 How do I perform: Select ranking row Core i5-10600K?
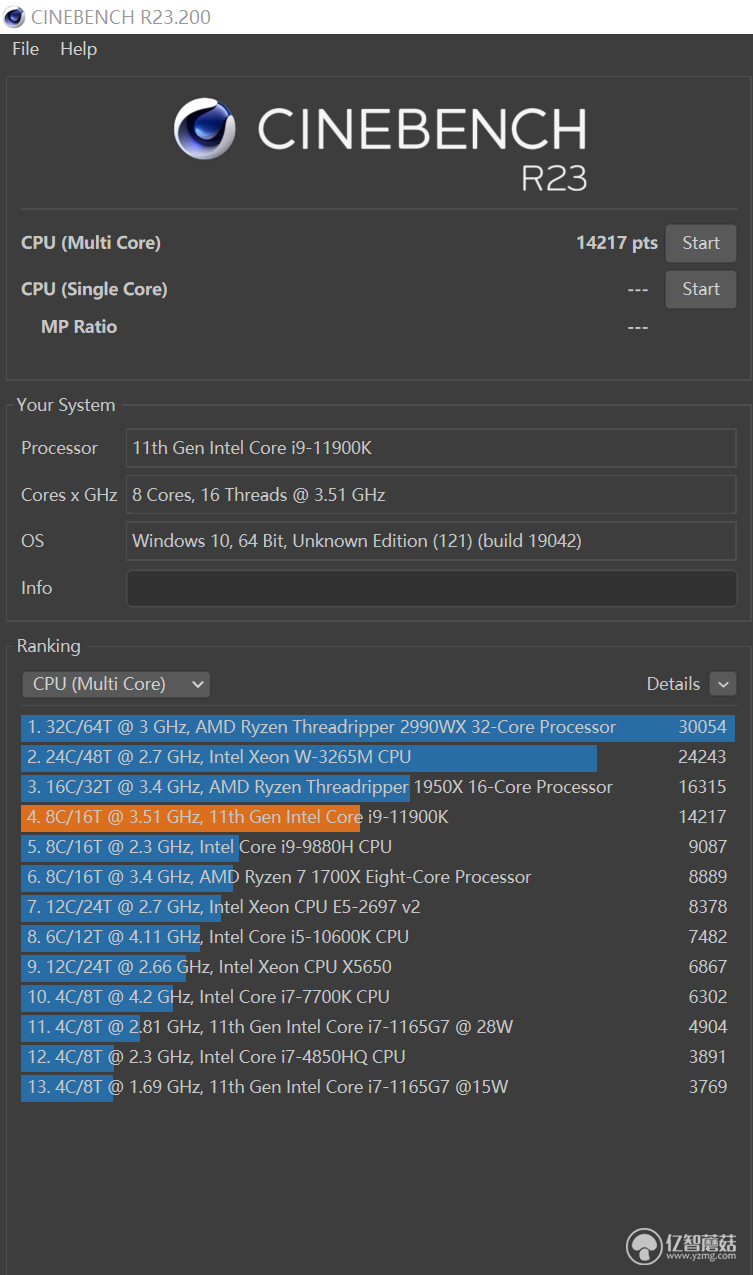coord(378,937)
